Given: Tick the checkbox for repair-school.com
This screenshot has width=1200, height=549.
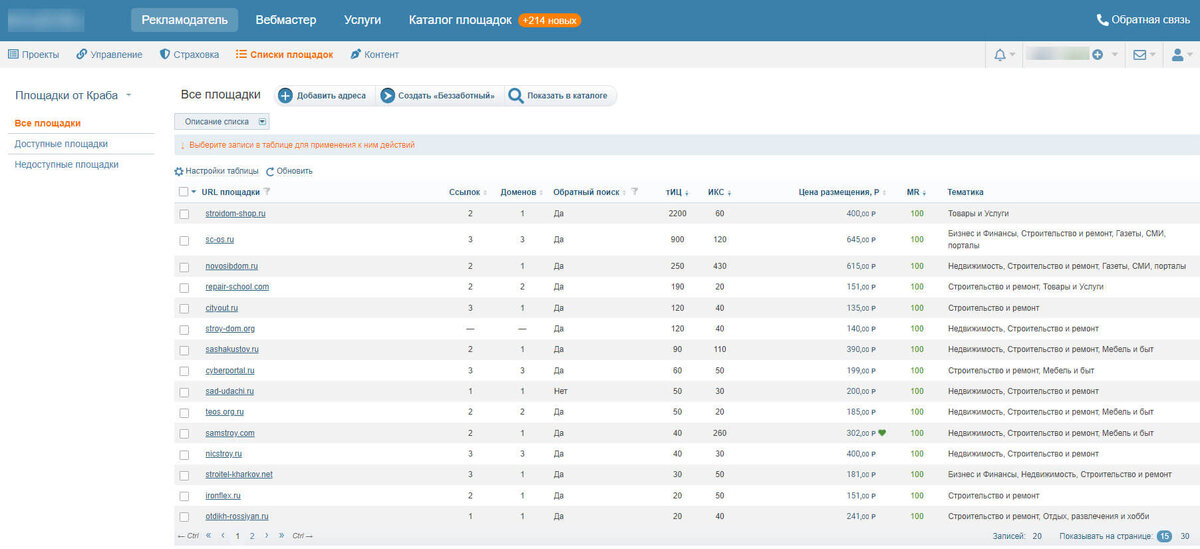Looking at the screenshot, I should point(184,287).
